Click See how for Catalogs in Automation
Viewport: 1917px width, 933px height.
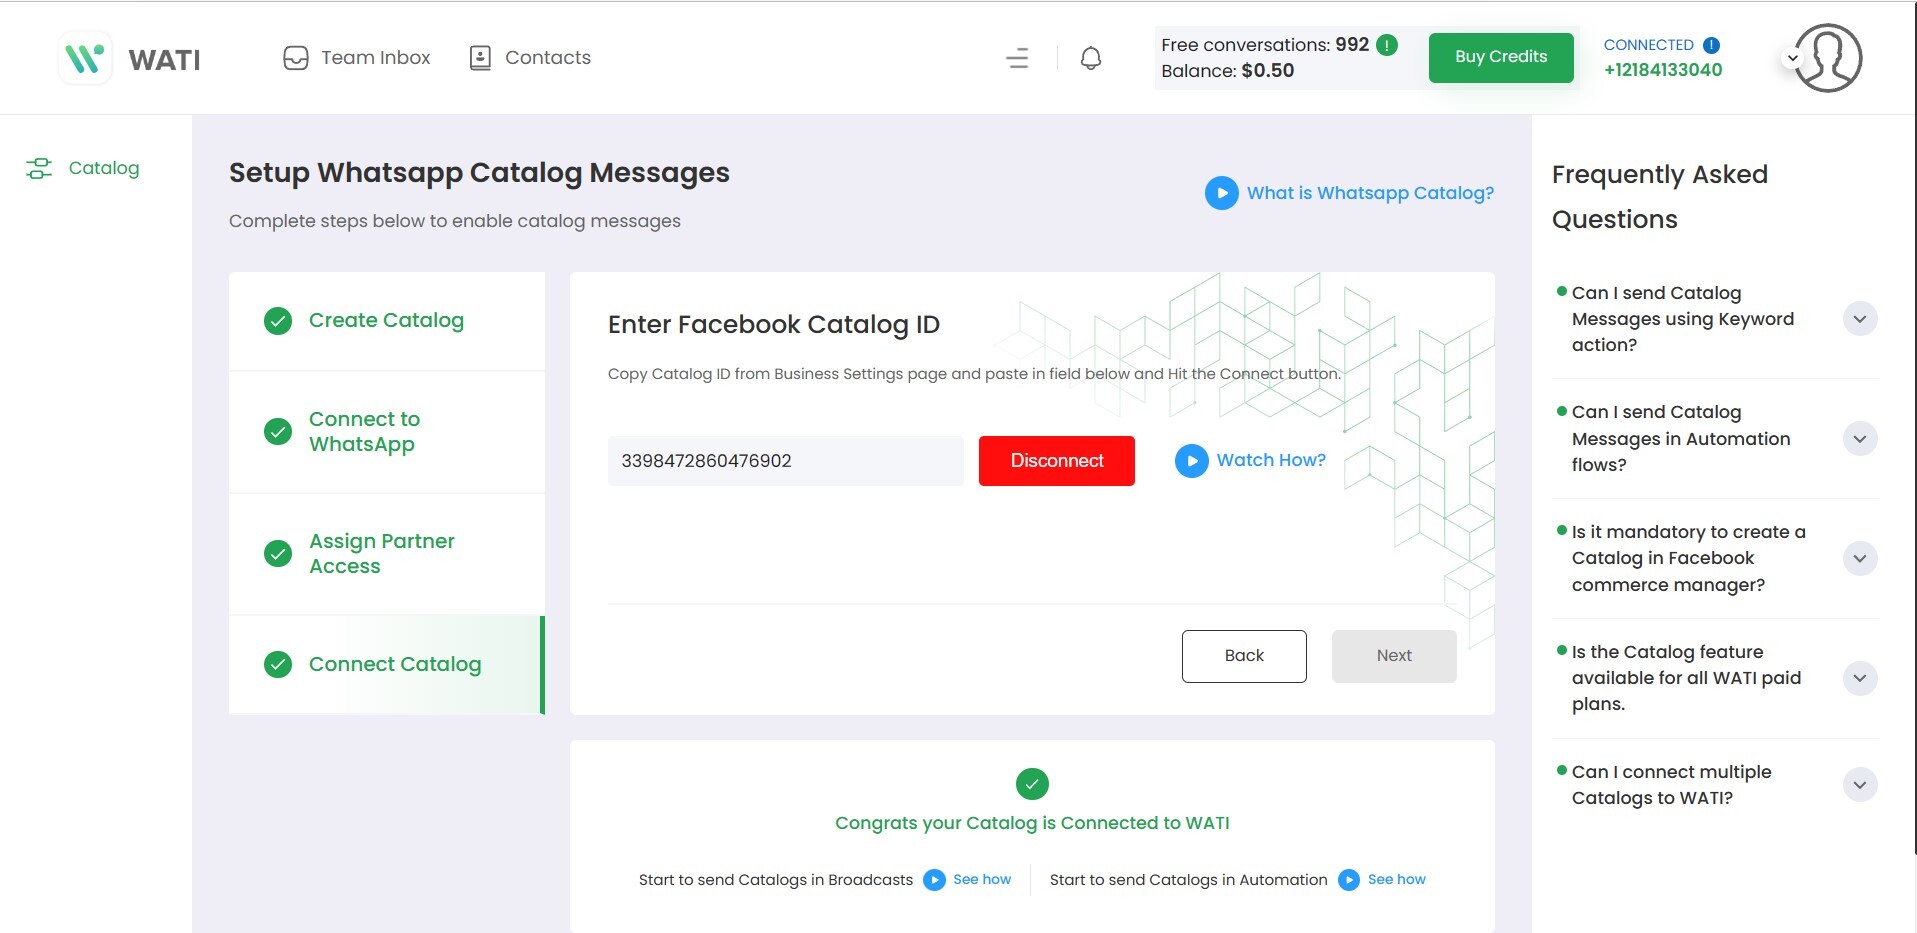1397,880
